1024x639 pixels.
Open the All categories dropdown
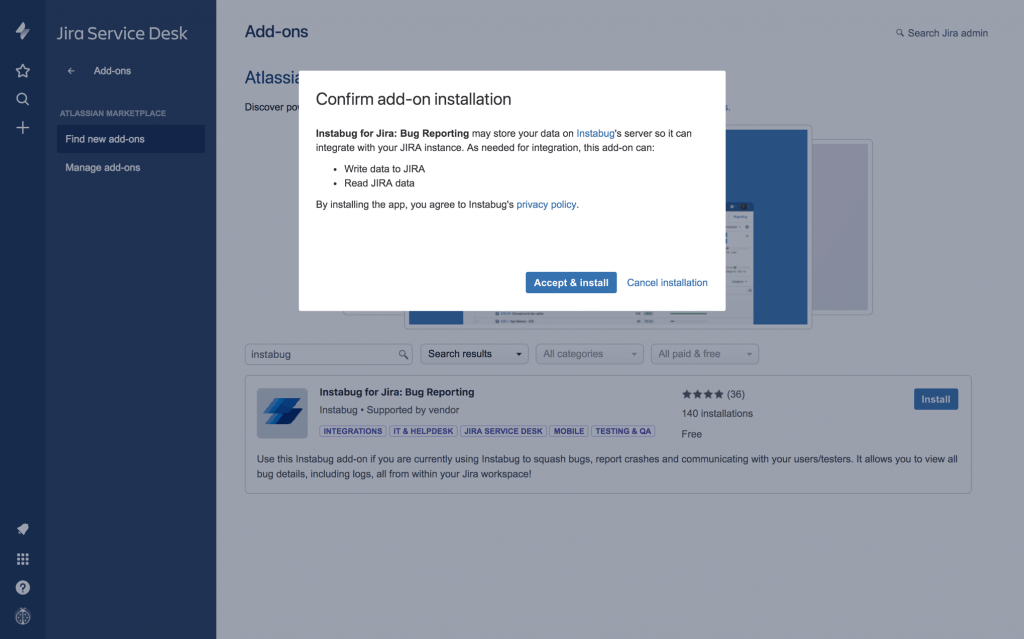(589, 353)
